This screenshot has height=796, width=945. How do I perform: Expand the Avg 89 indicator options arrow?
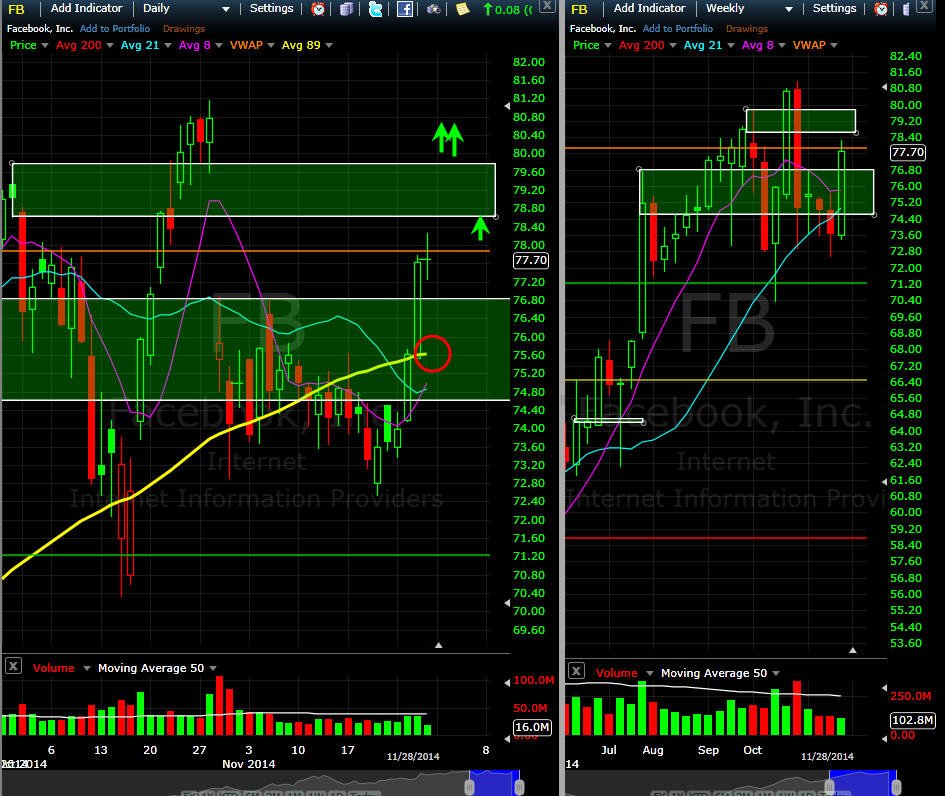click(x=328, y=45)
